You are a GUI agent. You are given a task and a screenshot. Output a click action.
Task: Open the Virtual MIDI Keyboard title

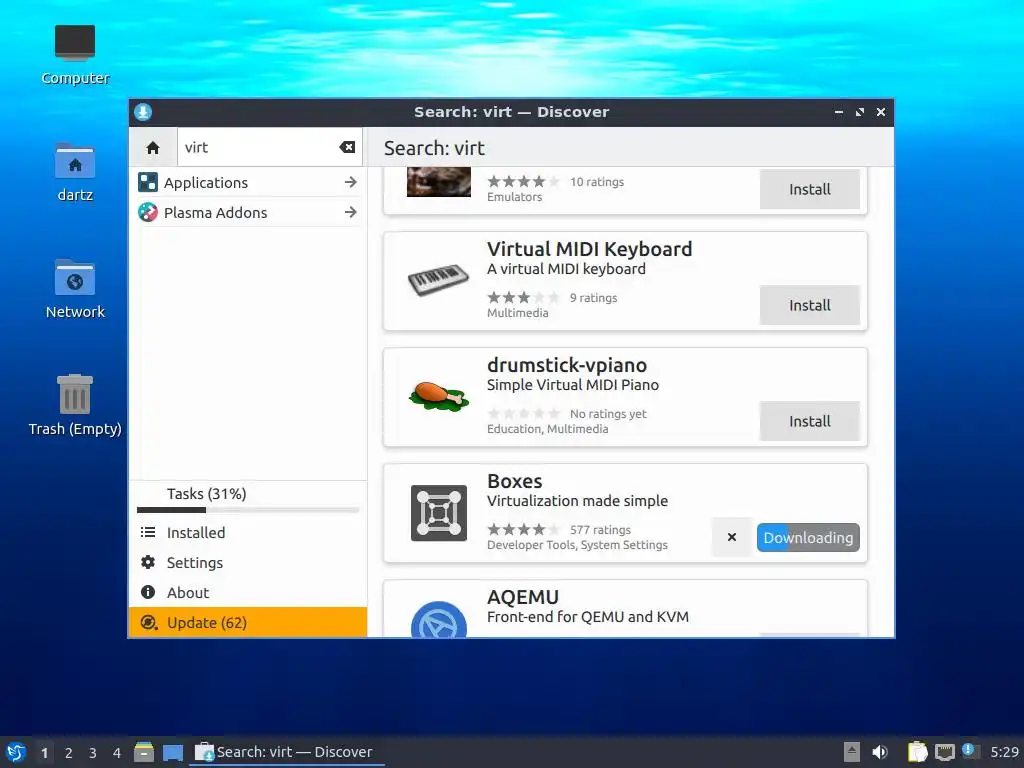click(589, 249)
